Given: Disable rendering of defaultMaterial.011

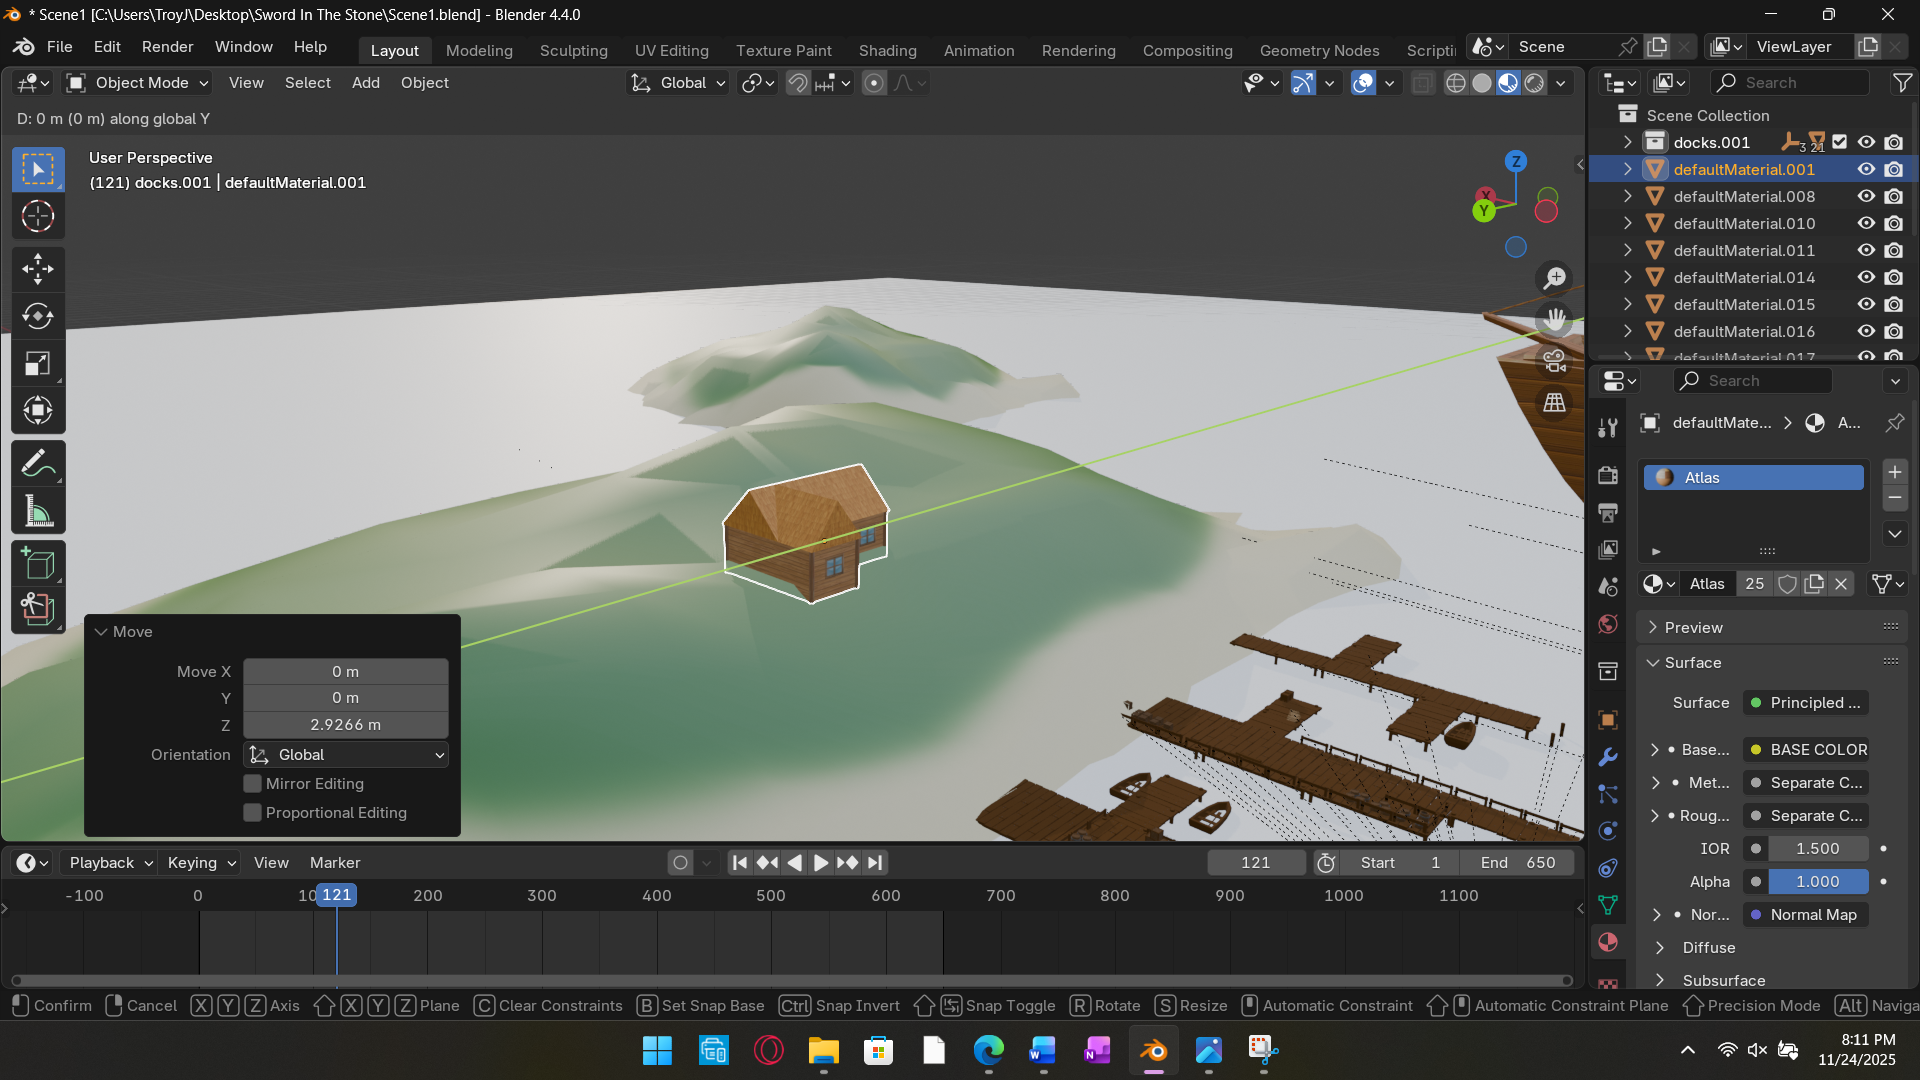Looking at the screenshot, I should tap(1893, 251).
